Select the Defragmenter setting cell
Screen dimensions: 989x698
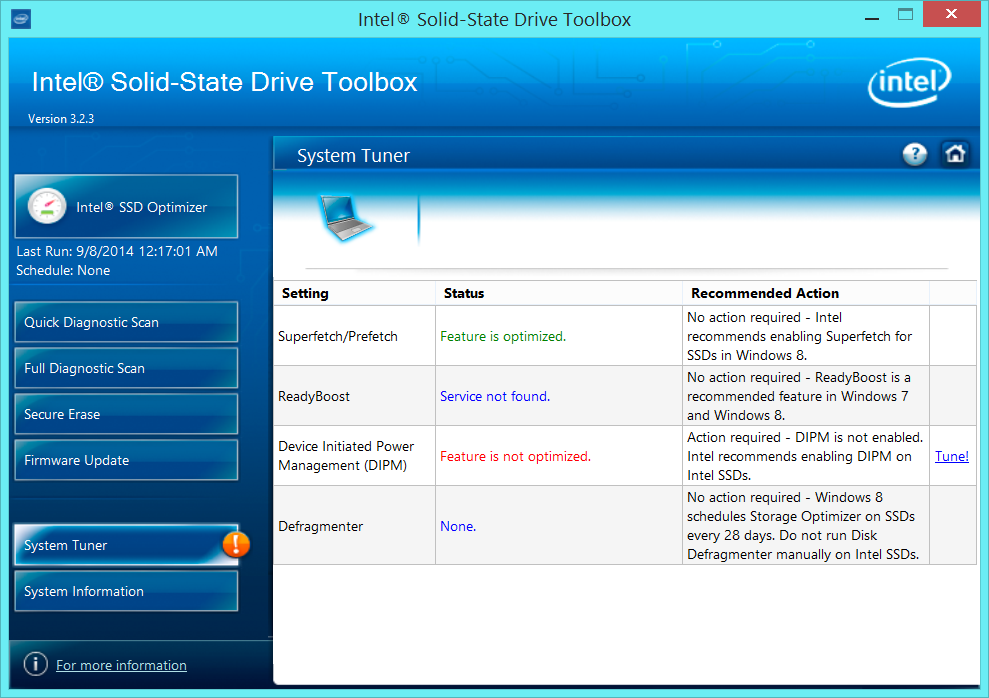point(354,526)
